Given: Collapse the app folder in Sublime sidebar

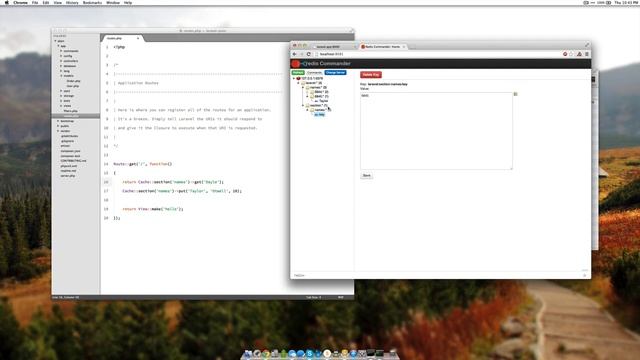Looking at the screenshot, I should coord(58,46).
